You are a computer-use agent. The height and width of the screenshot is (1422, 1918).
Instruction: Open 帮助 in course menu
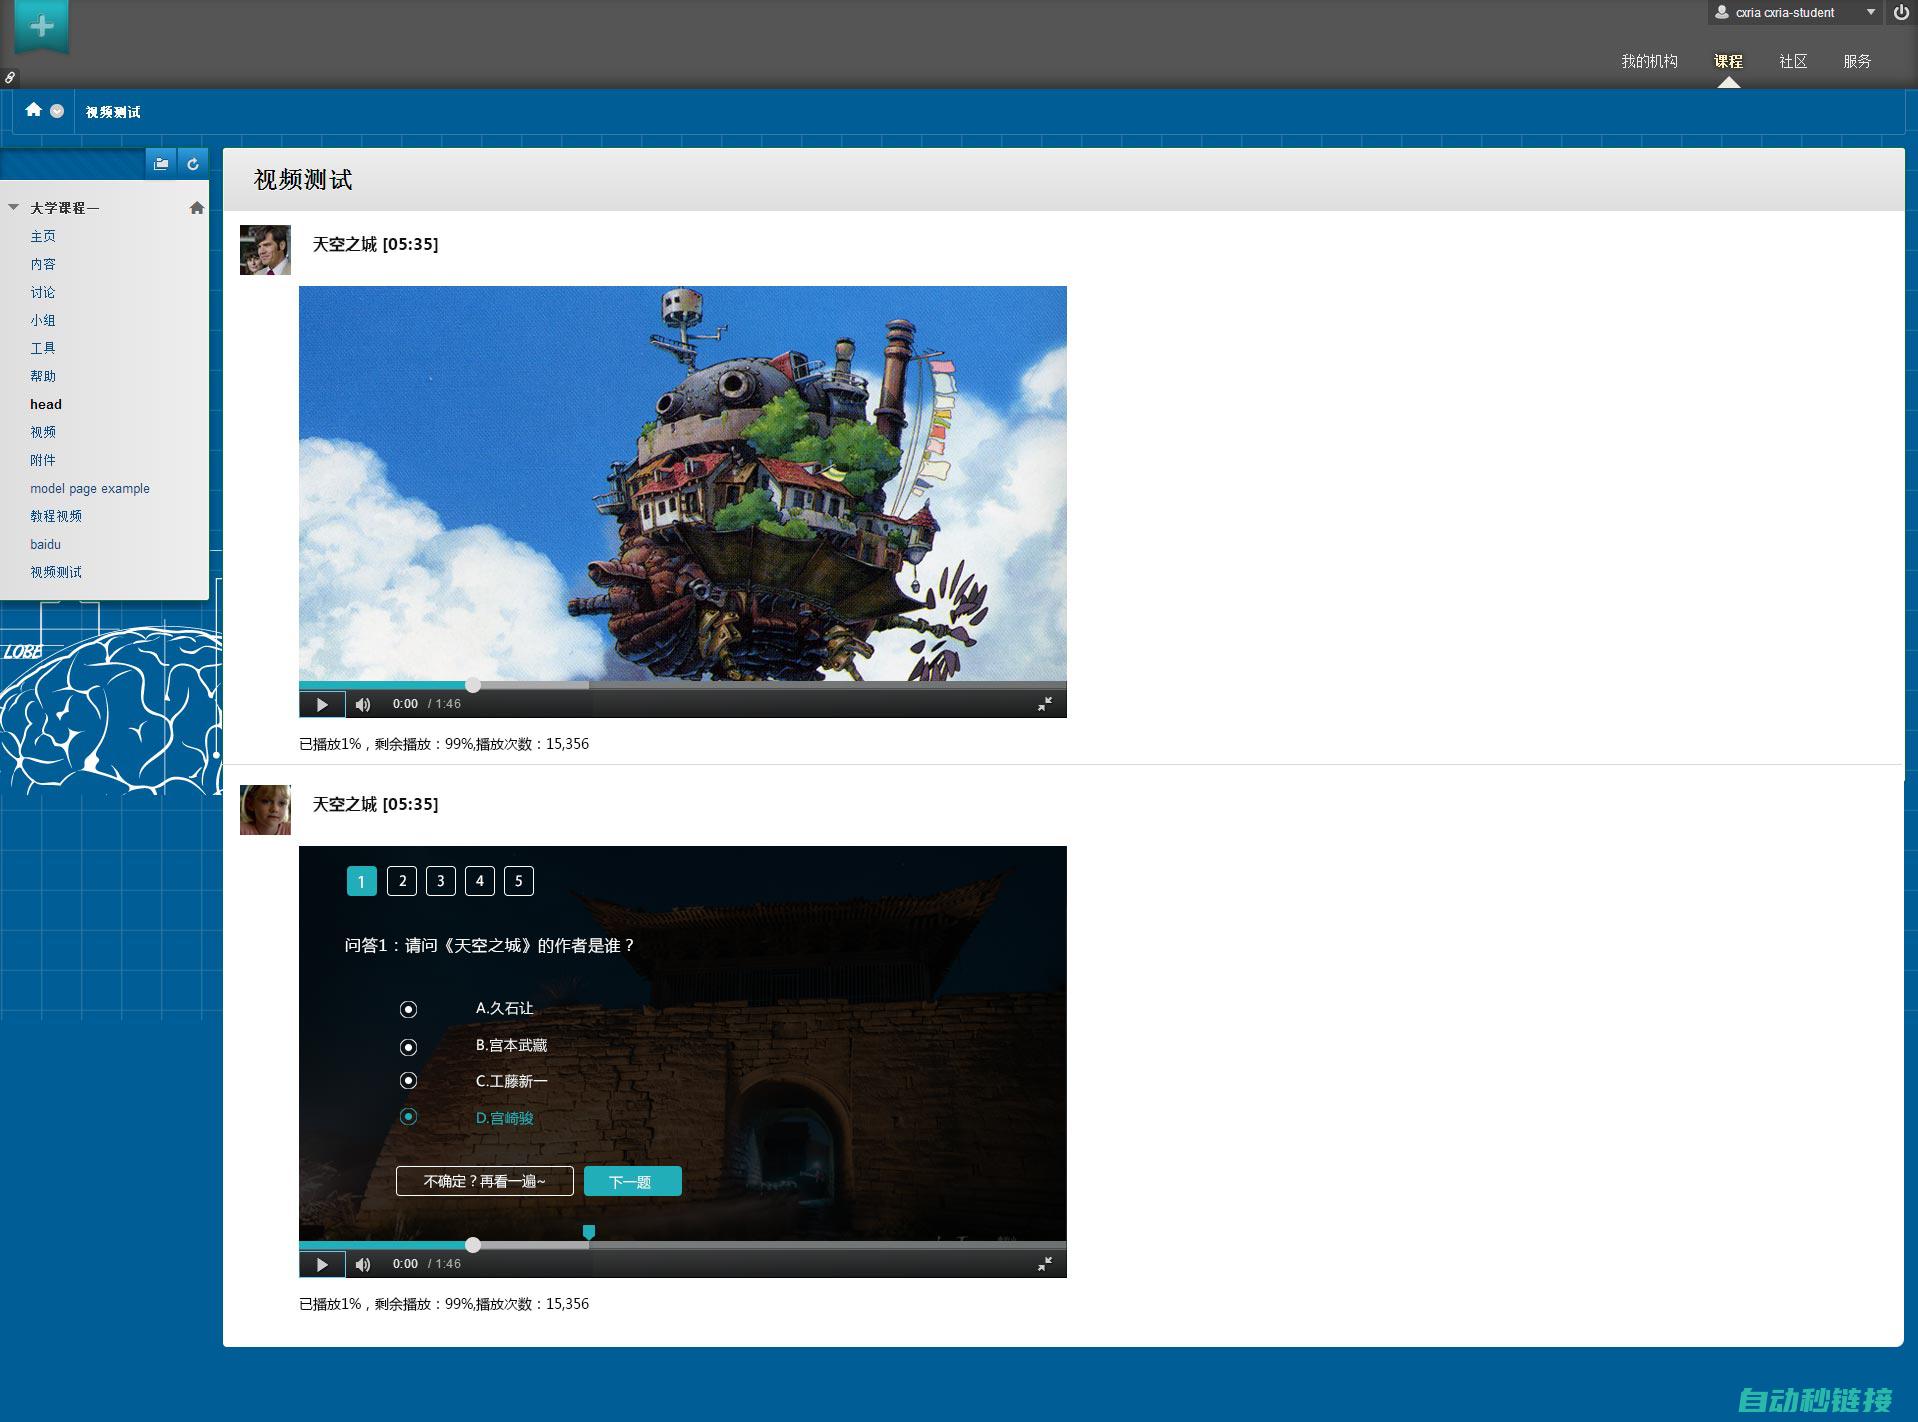pos(43,376)
